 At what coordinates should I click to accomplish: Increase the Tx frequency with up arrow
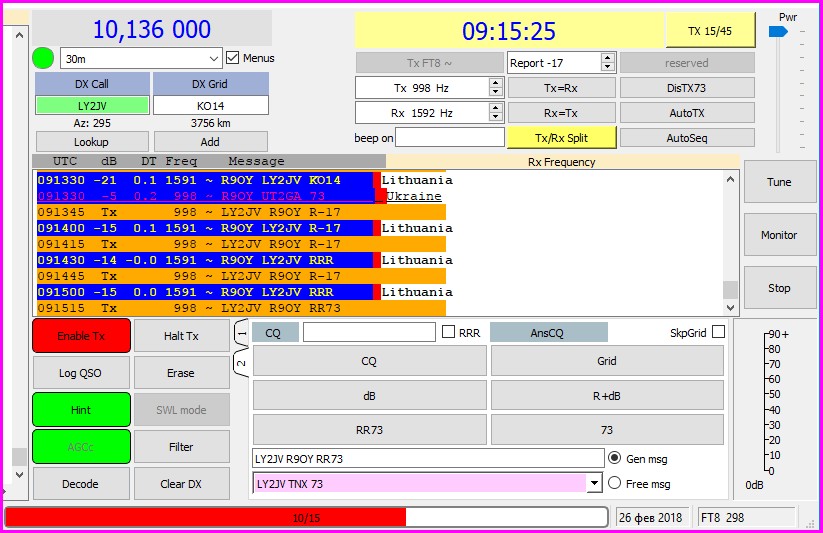point(495,83)
